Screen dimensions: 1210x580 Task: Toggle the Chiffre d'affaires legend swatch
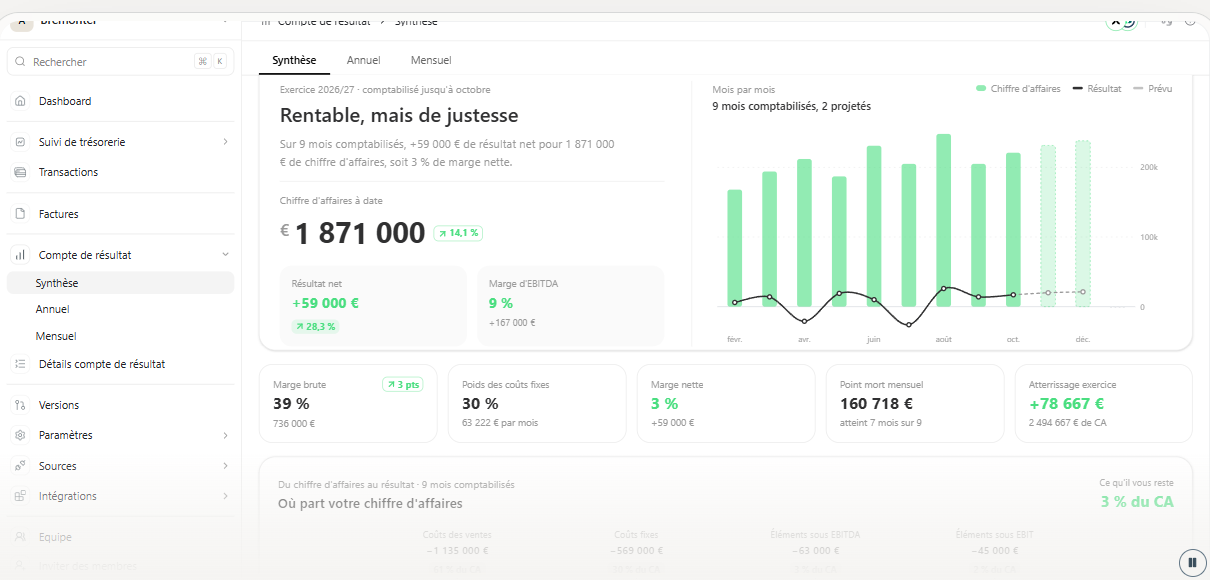coord(981,89)
